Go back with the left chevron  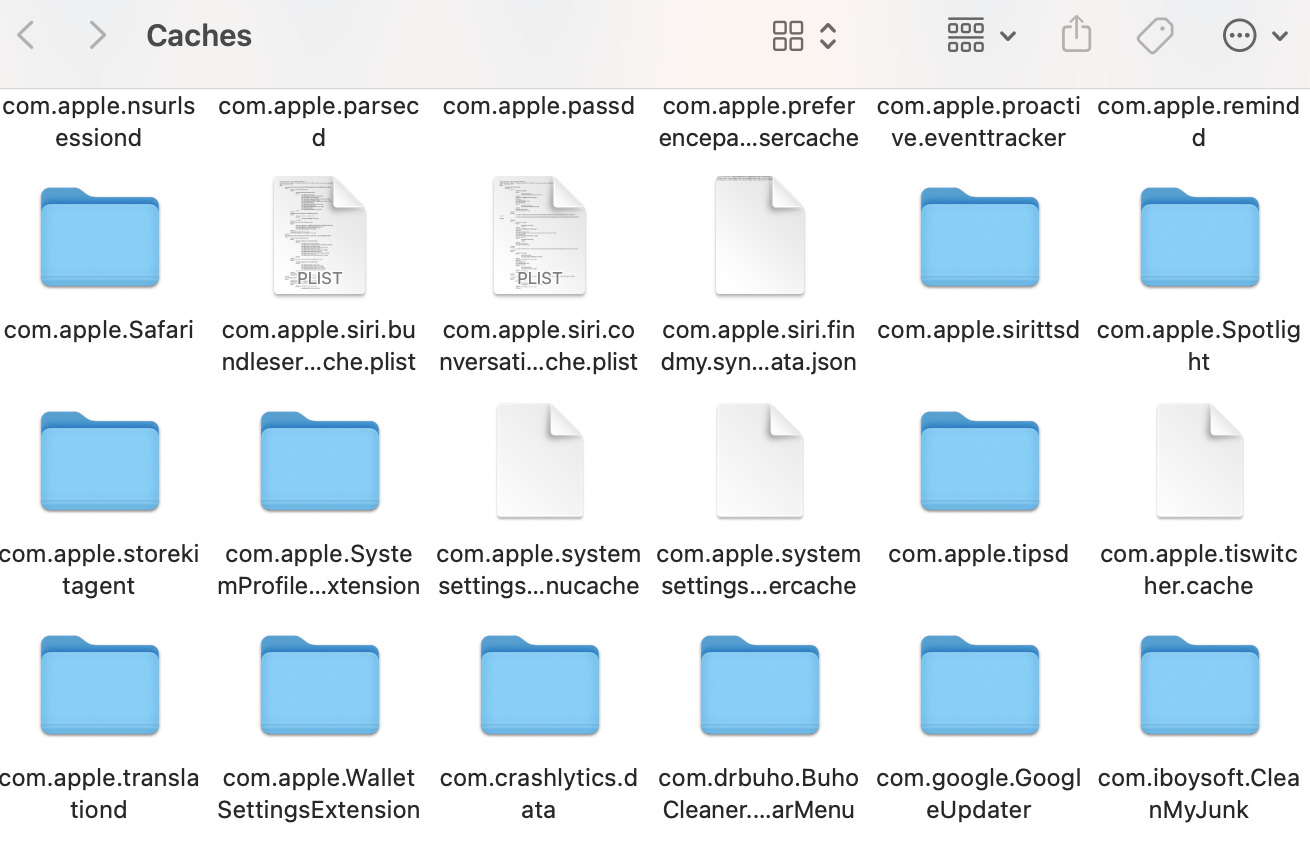click(x=27, y=36)
